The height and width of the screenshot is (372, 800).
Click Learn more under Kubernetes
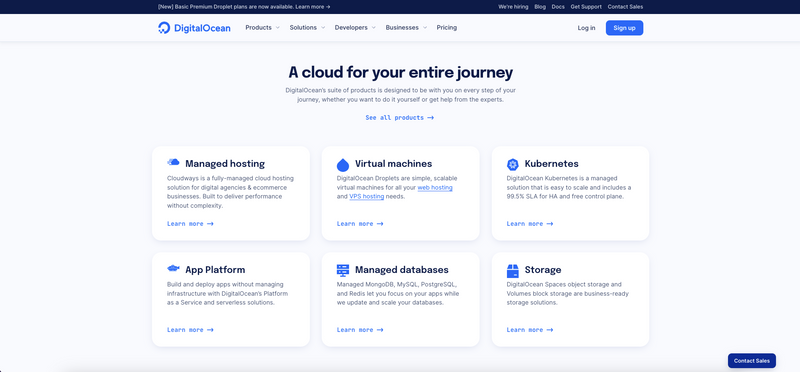tap(530, 224)
